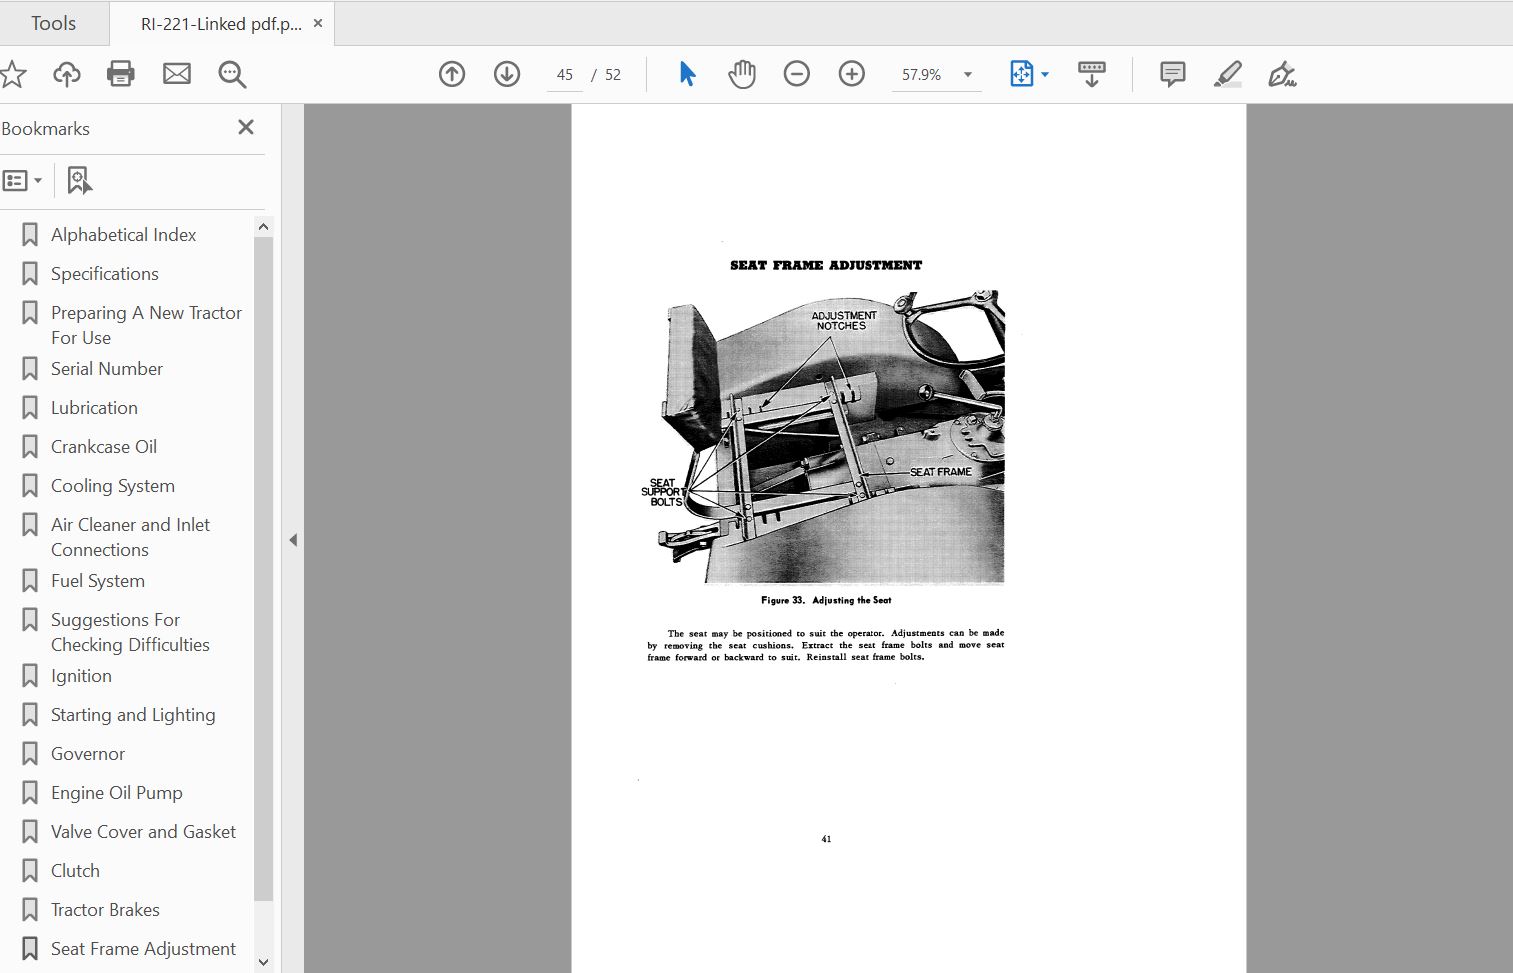The width and height of the screenshot is (1513, 973).
Task: Open the Alphabetical Index bookmark
Action: click(x=124, y=235)
